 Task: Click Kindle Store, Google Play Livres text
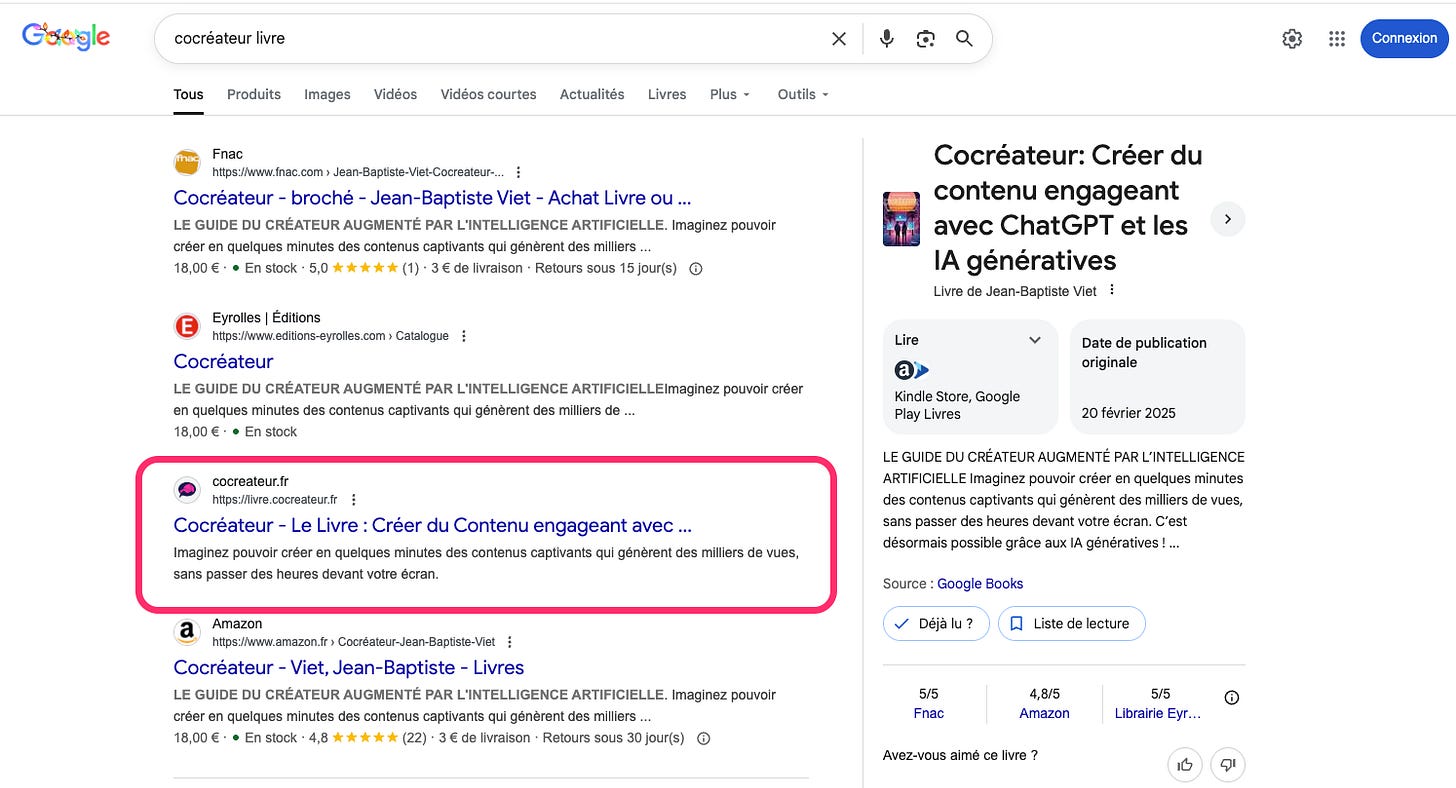957,405
